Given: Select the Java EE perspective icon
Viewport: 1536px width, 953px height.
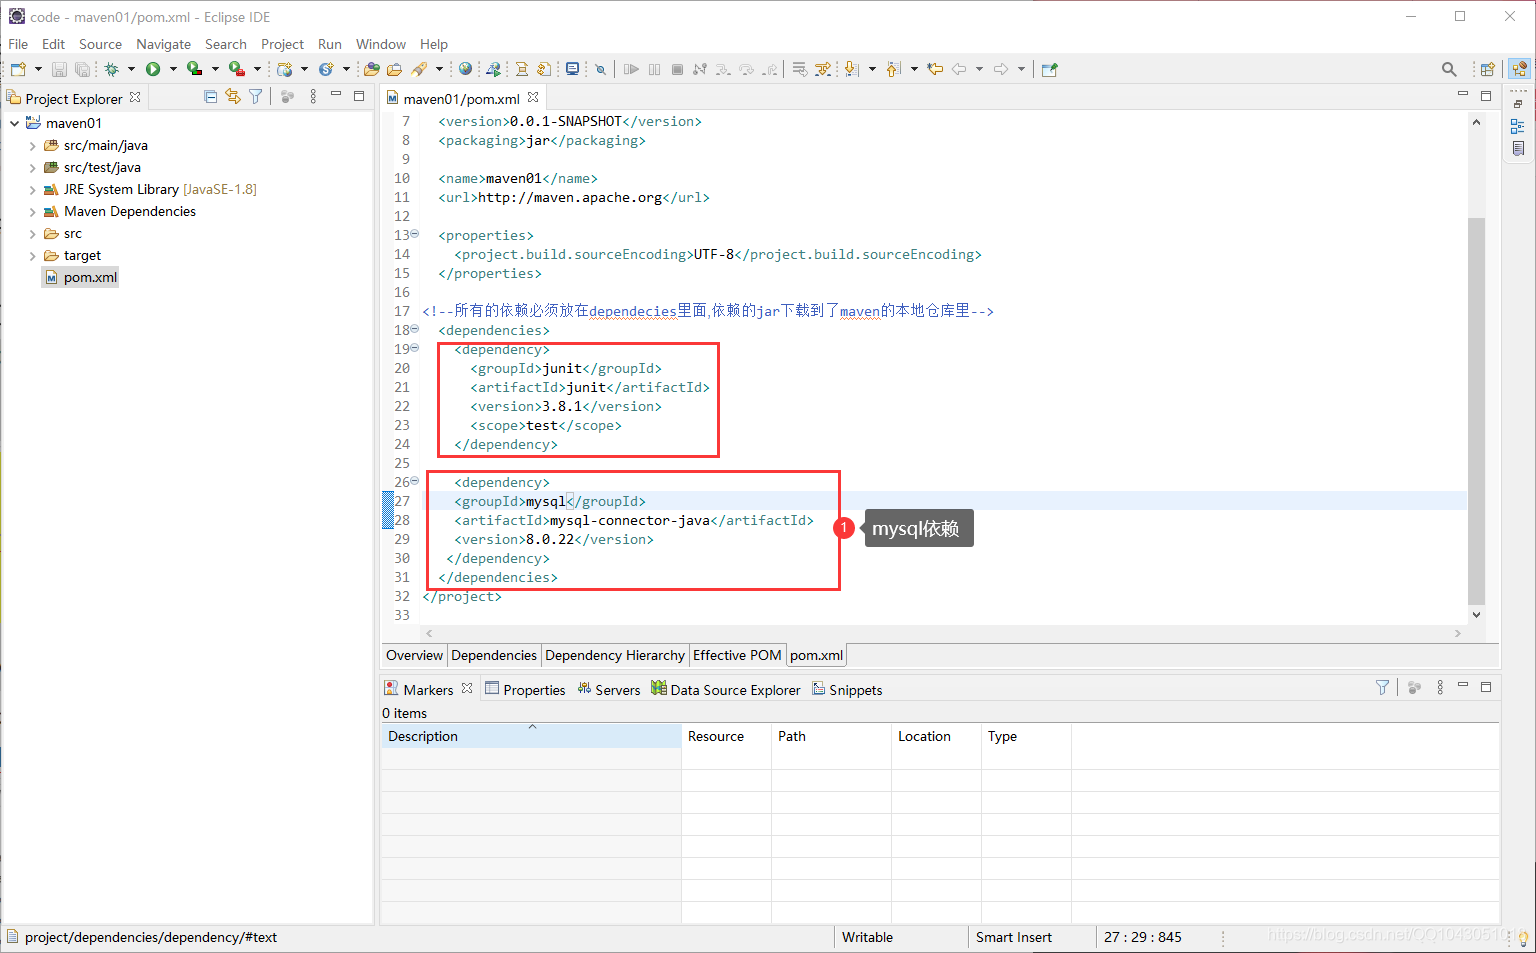Looking at the screenshot, I should (x=1520, y=69).
